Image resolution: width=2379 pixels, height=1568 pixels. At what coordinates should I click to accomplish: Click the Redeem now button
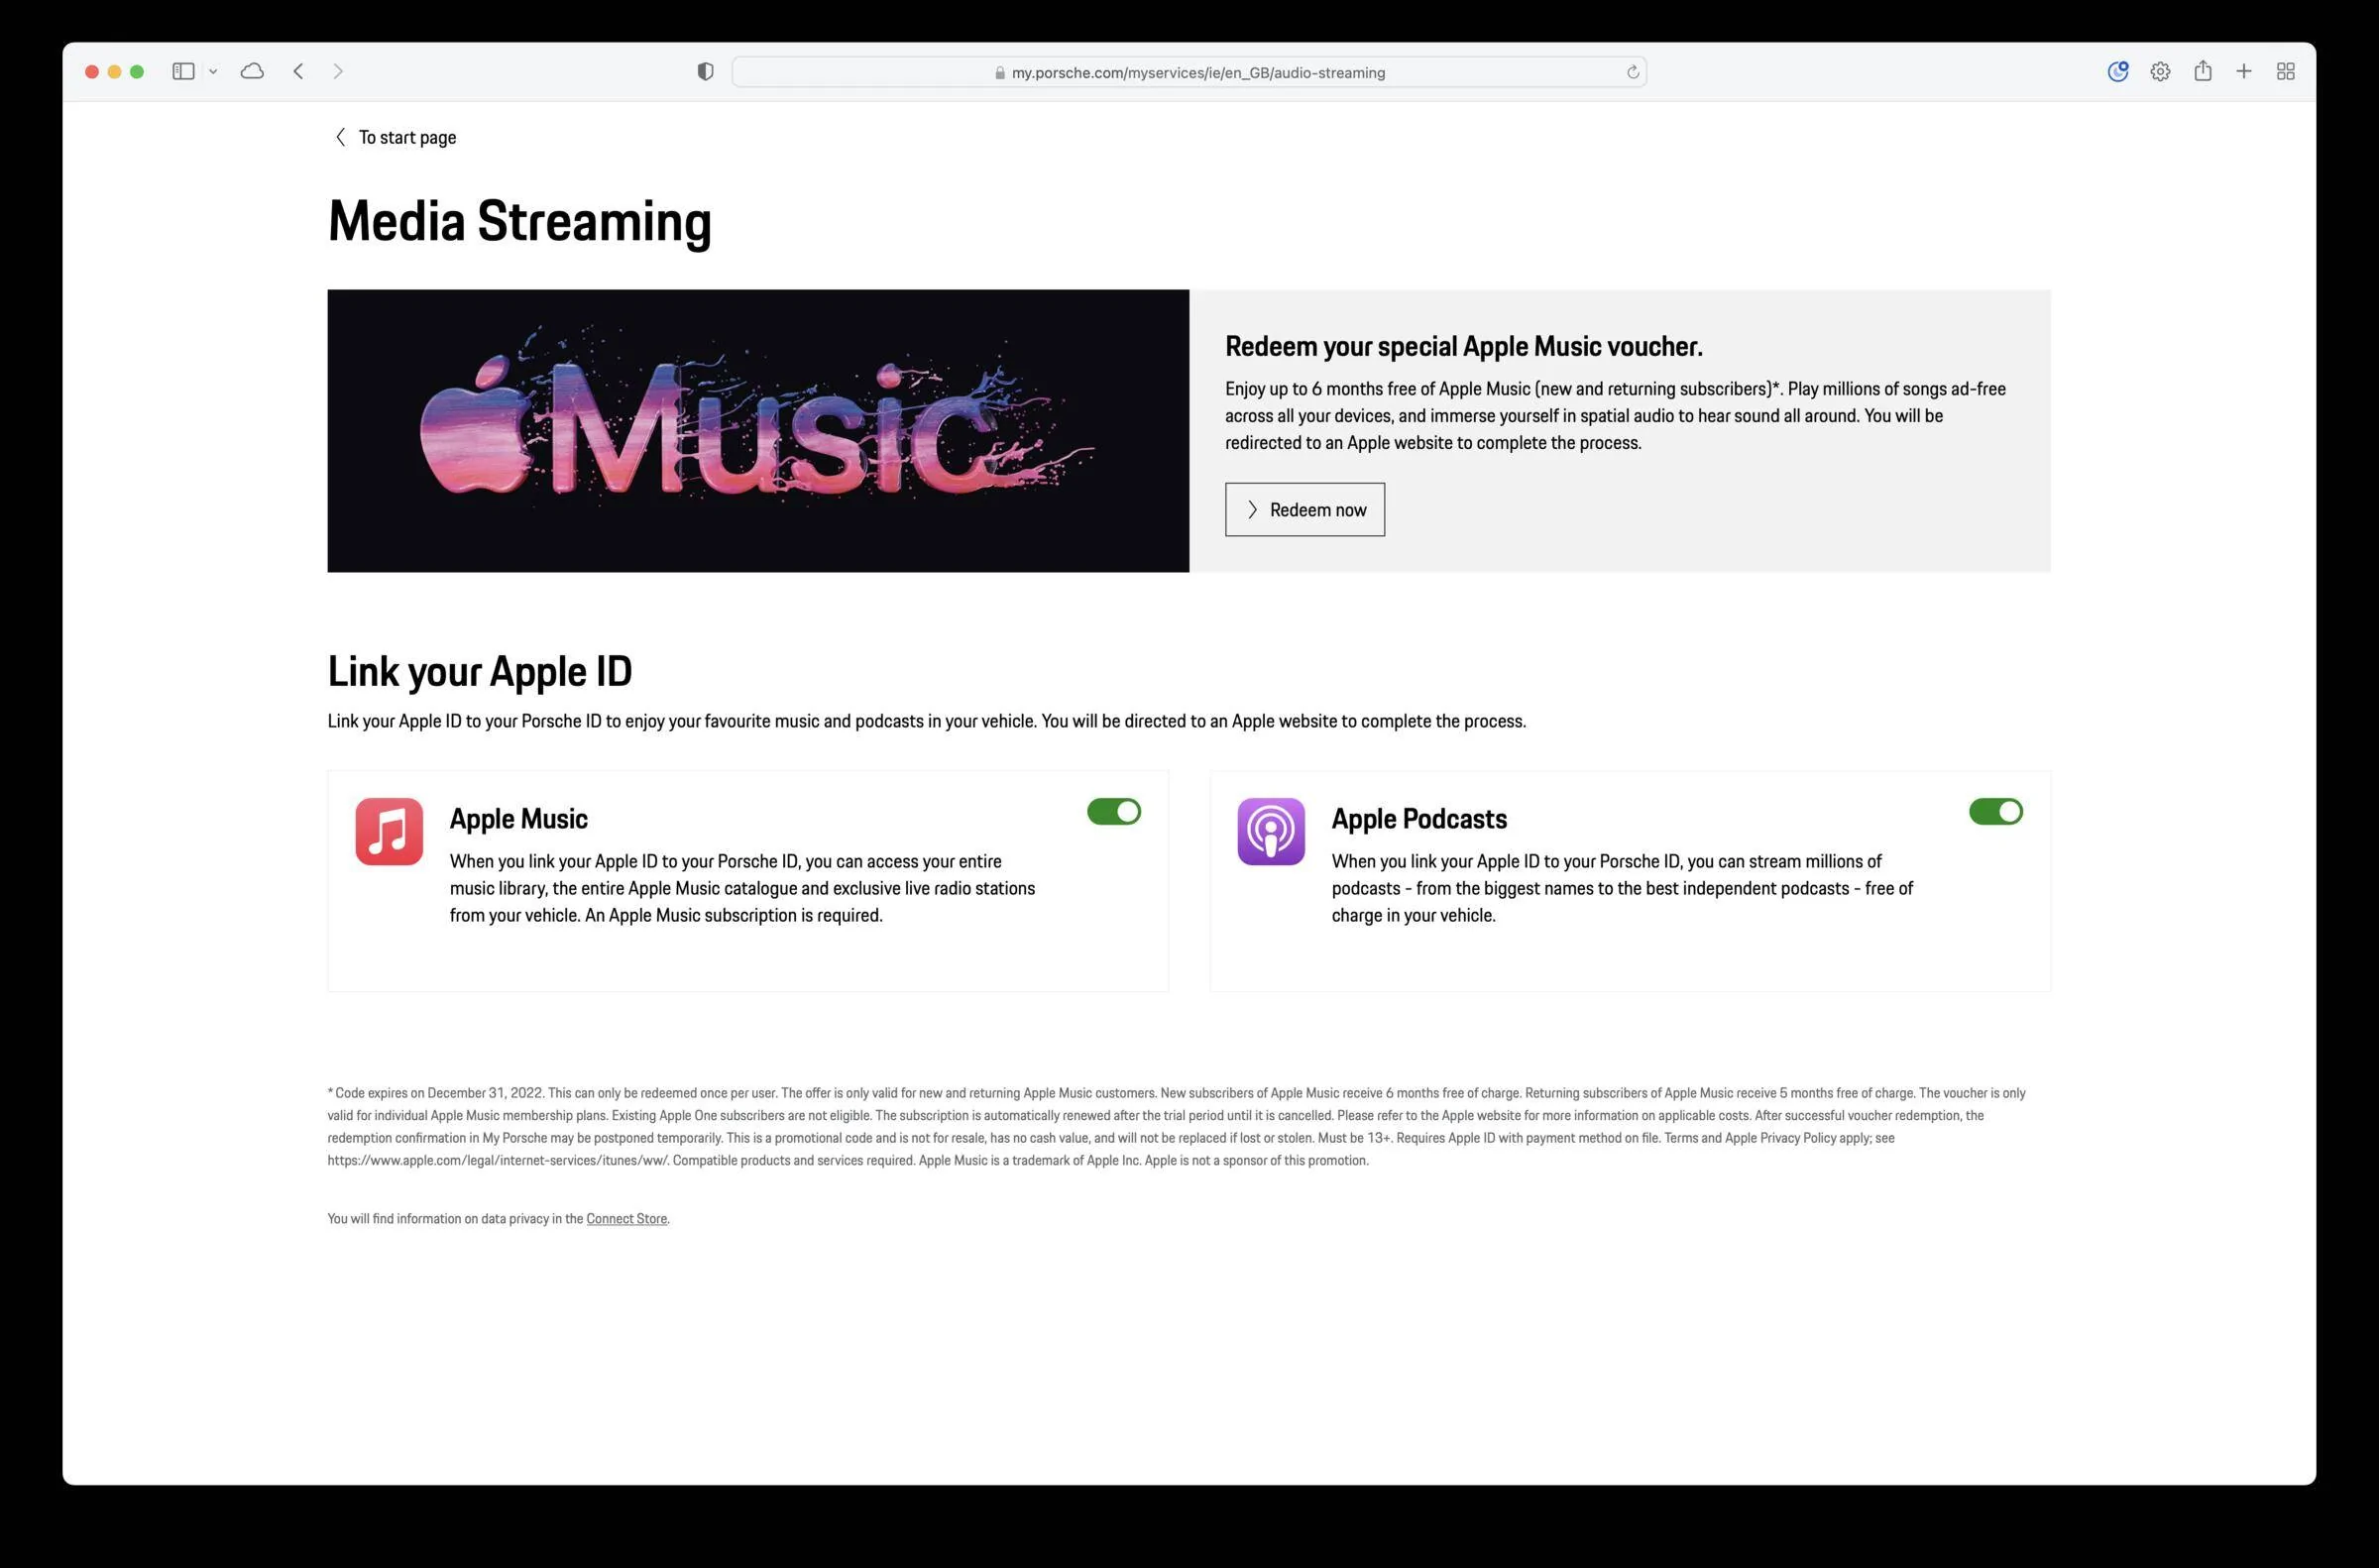point(1305,510)
